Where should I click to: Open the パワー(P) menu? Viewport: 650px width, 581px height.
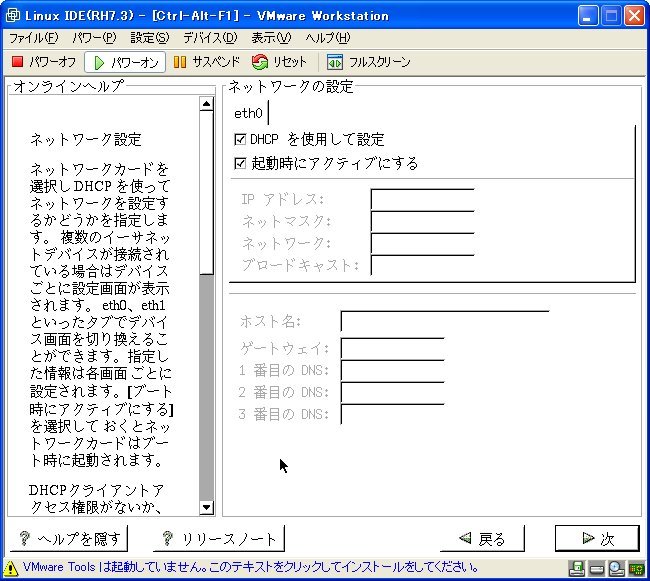[x=94, y=38]
